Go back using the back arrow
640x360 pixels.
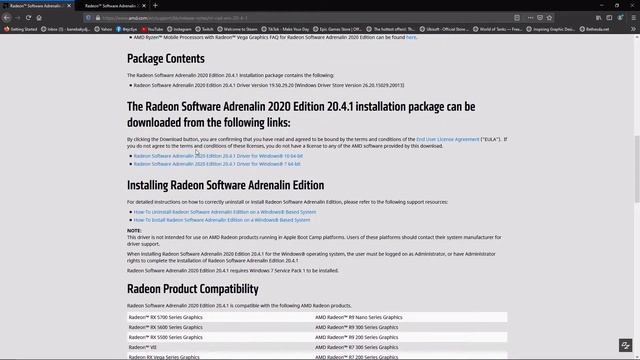pyautogui.click(x=7, y=18)
